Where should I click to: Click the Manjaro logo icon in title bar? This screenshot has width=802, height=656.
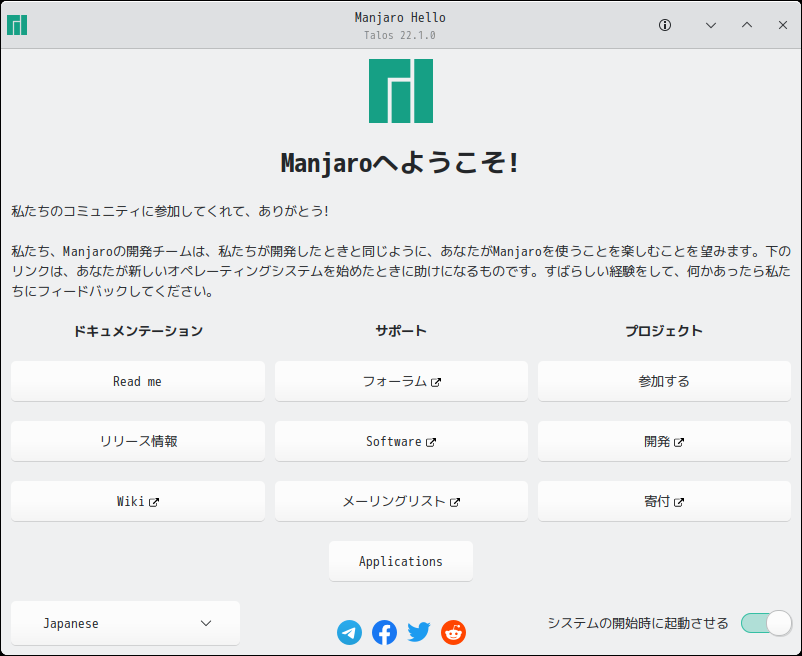17,25
